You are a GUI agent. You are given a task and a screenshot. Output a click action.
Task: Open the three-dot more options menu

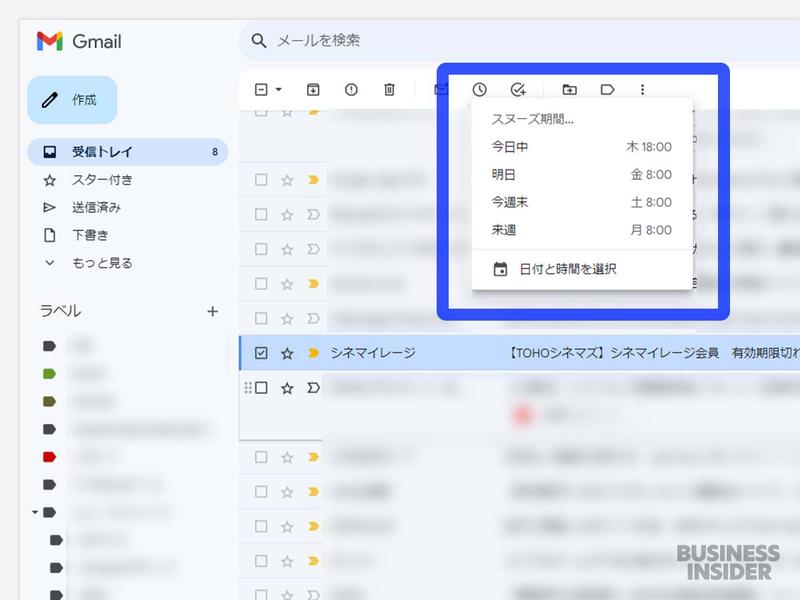(642, 90)
